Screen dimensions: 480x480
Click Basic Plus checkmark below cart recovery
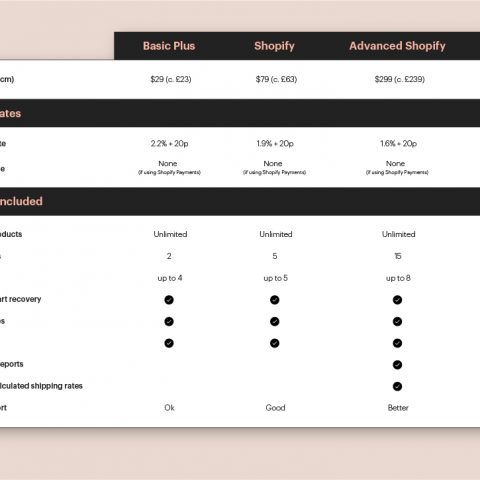point(169,321)
